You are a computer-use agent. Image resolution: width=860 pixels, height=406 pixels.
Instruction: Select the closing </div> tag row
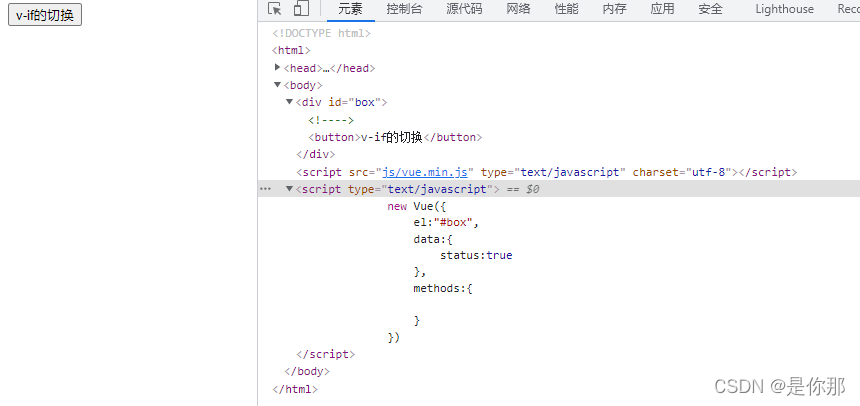pos(315,155)
